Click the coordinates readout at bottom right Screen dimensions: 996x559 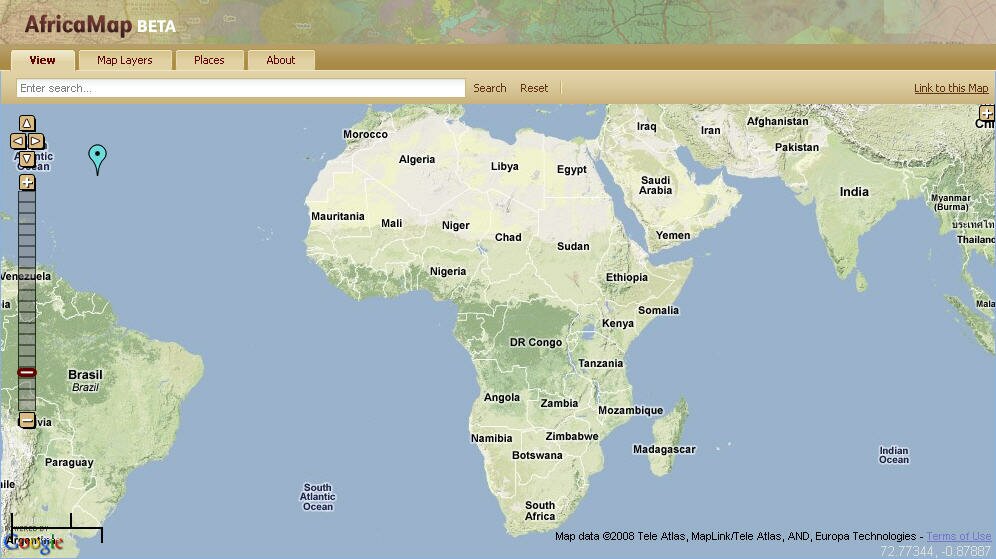[x=935, y=551]
